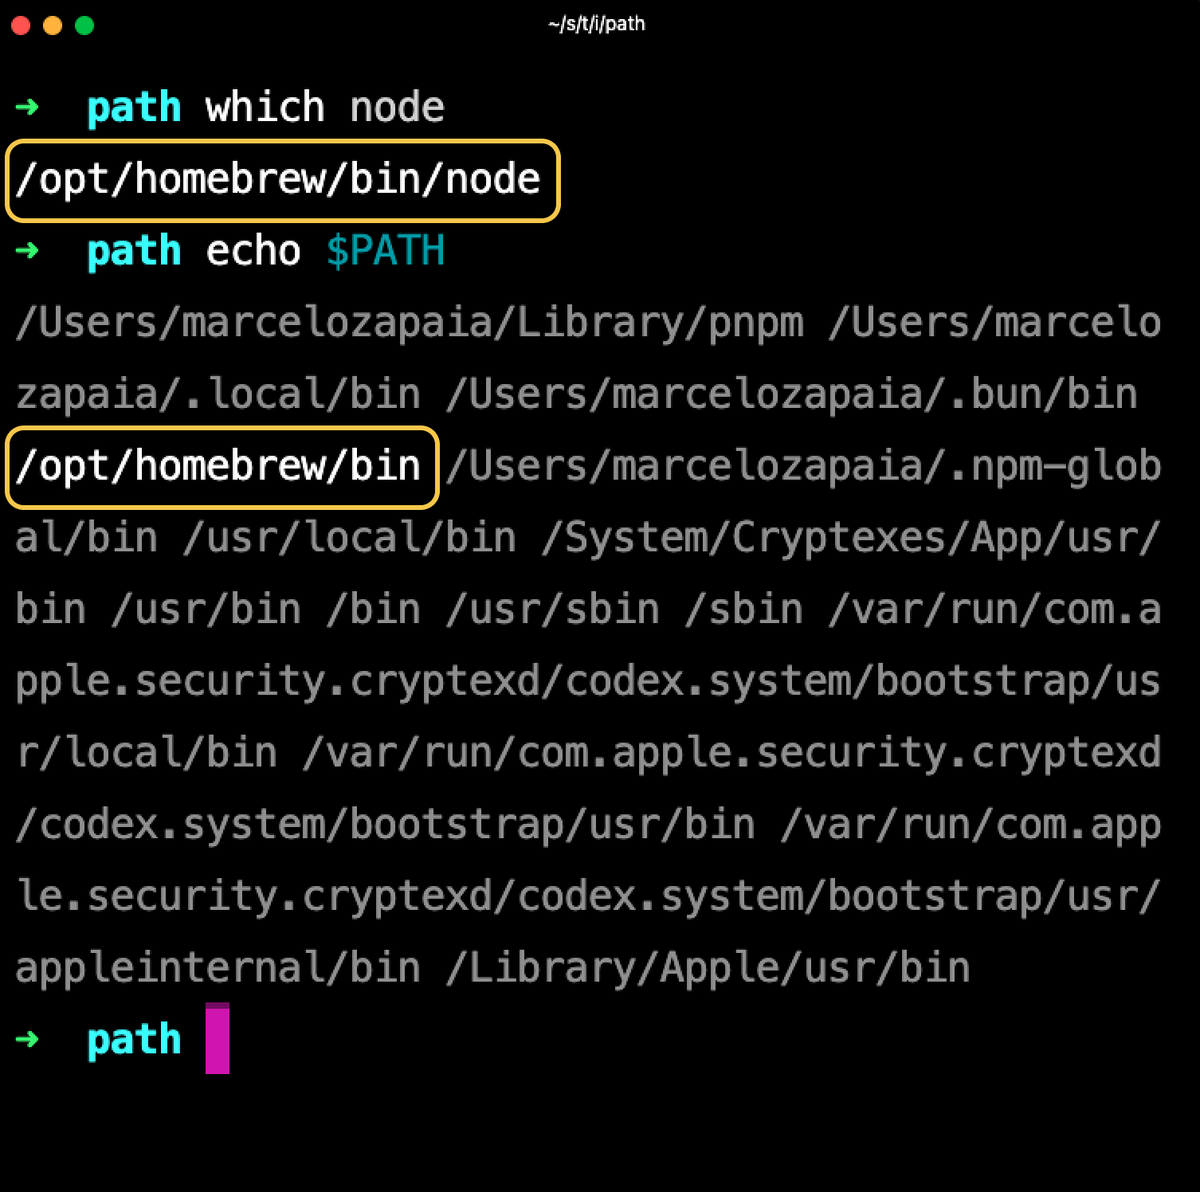
Task: Click the $PATH variable in the echo command
Action: tap(385, 250)
